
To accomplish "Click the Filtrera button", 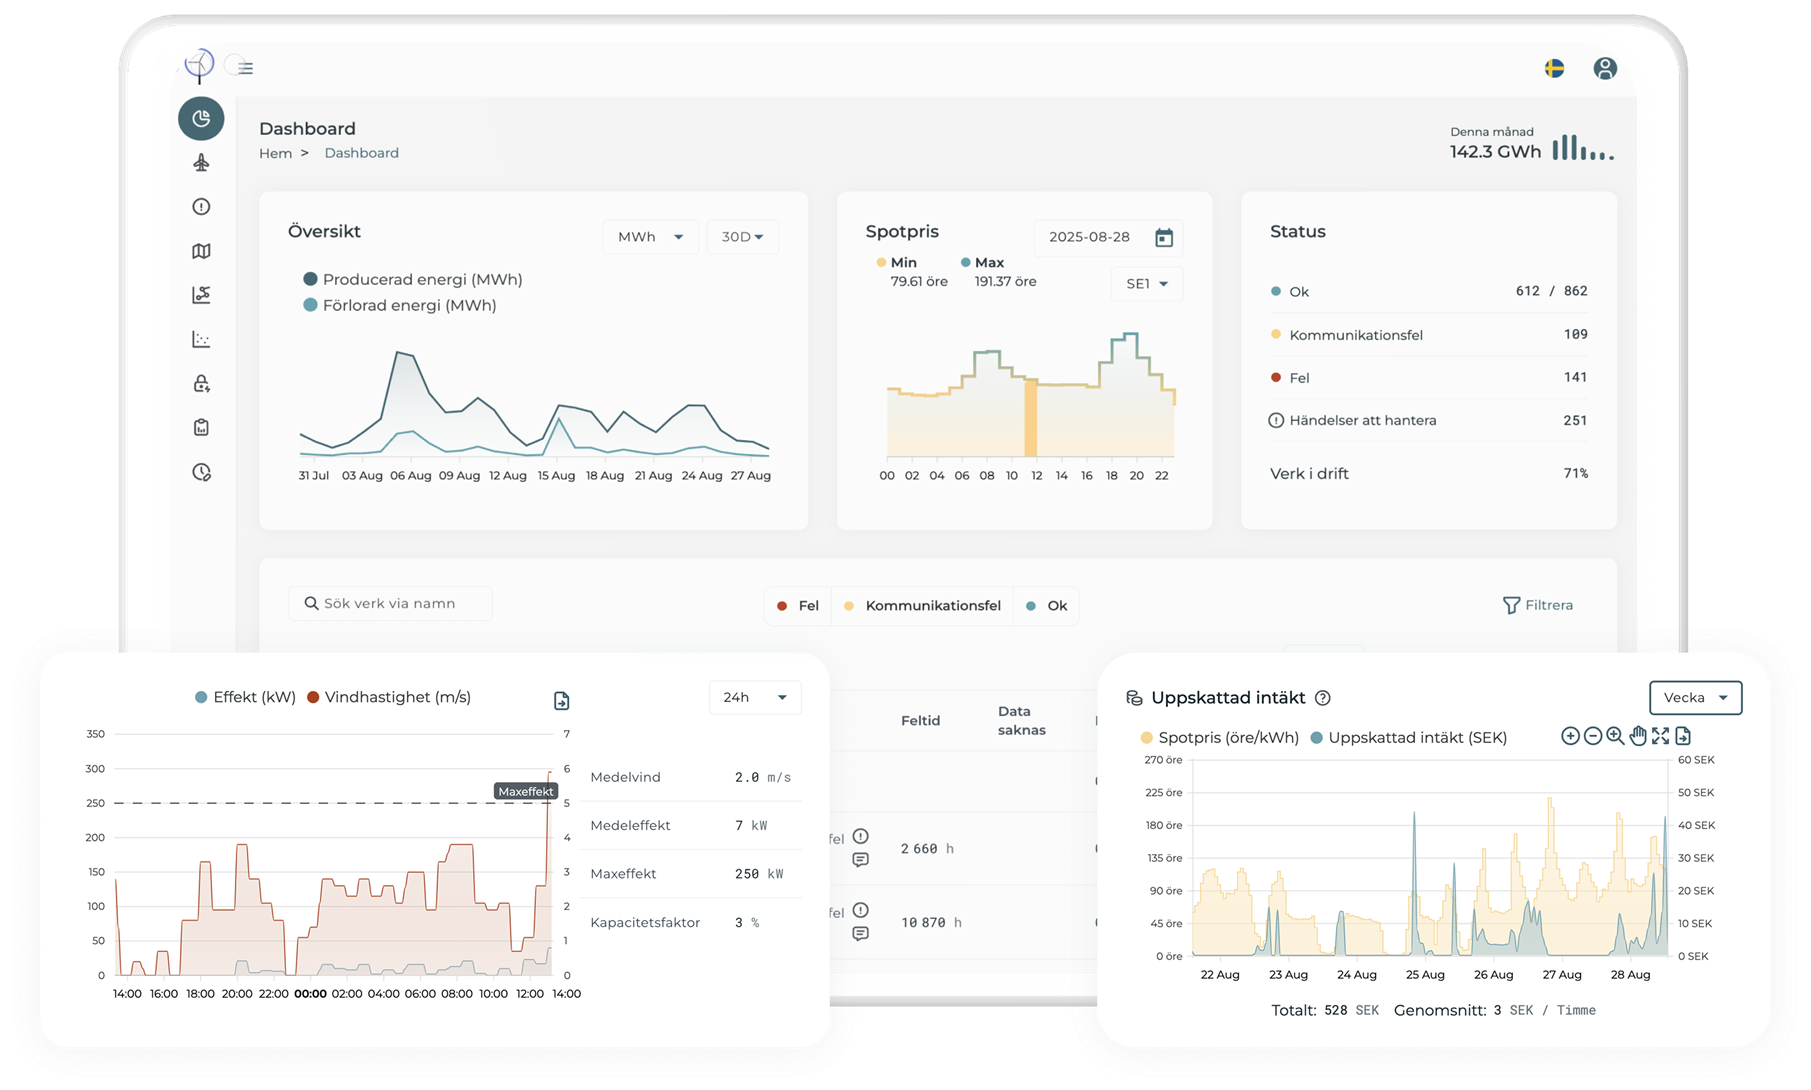I will pos(1538,605).
